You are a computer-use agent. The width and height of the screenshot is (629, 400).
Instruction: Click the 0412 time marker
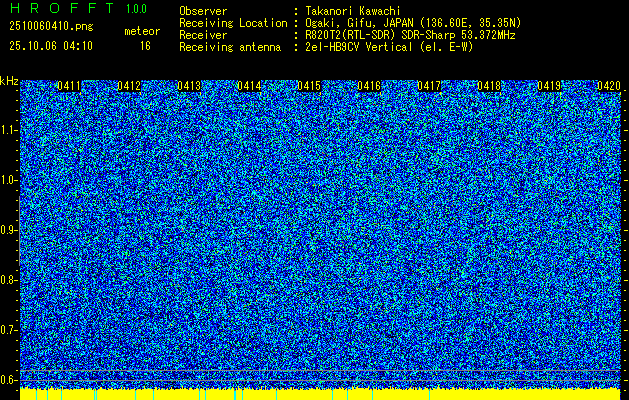tap(129, 86)
